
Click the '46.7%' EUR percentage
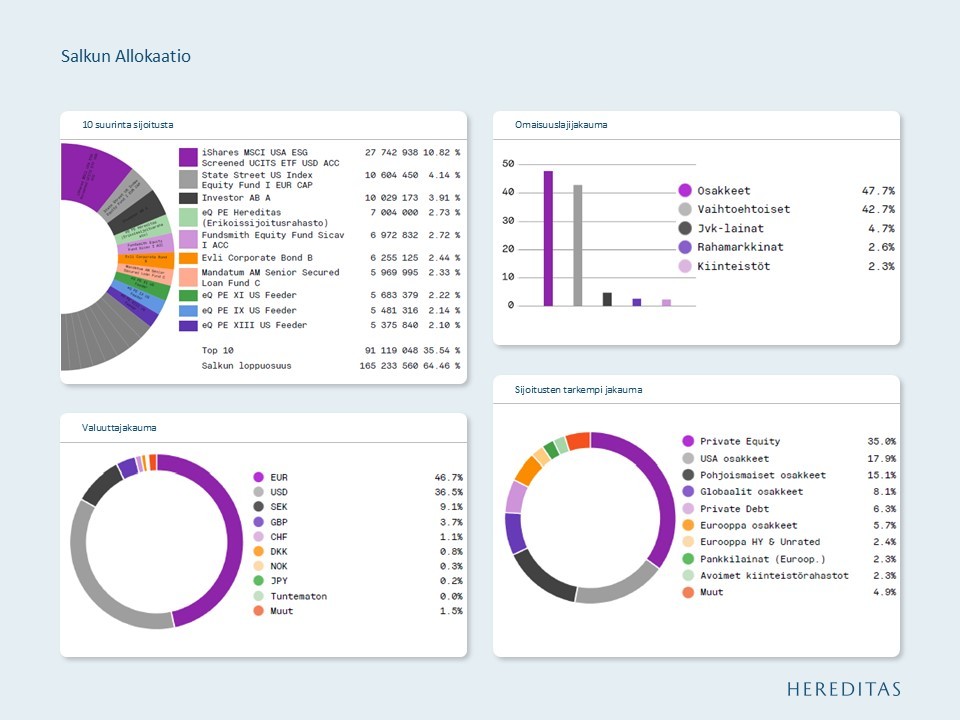pos(448,477)
